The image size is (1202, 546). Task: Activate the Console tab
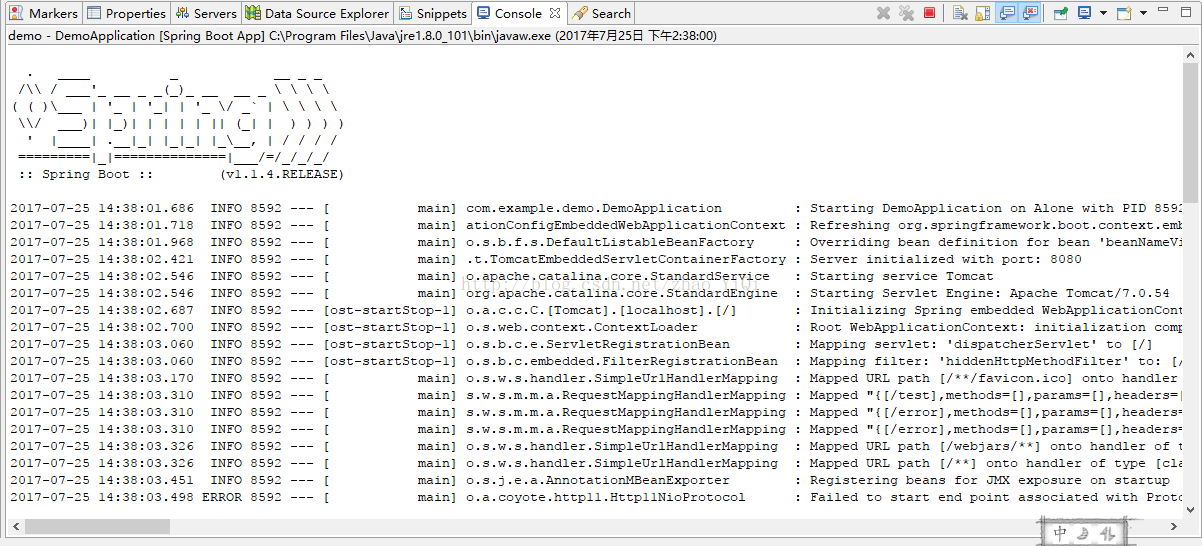pyautogui.click(x=518, y=13)
